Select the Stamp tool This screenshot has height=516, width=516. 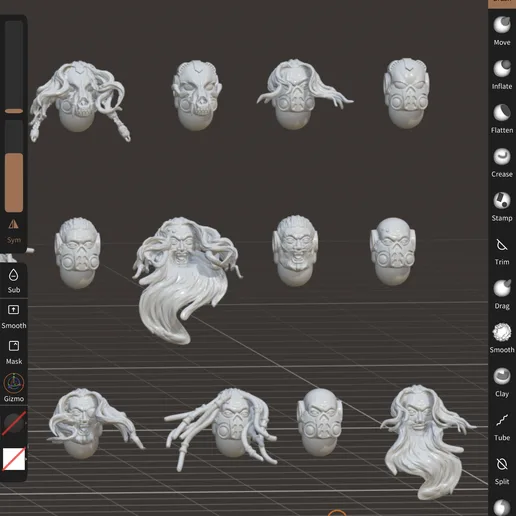(x=502, y=207)
